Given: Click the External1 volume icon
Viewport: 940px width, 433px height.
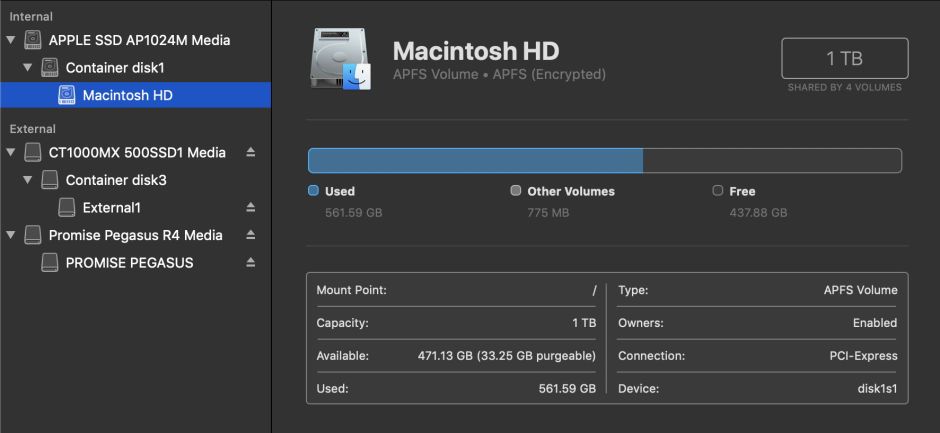Looking at the screenshot, I should point(67,208).
